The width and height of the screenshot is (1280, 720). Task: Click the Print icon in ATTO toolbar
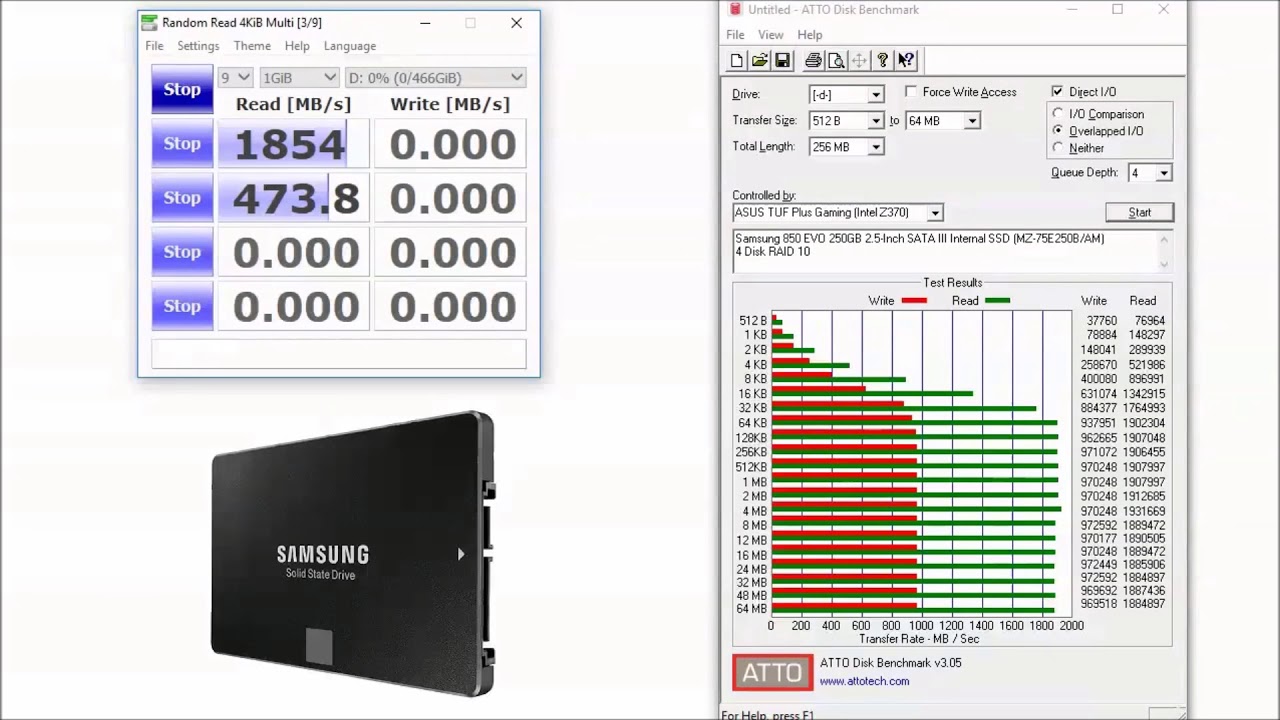pos(813,61)
